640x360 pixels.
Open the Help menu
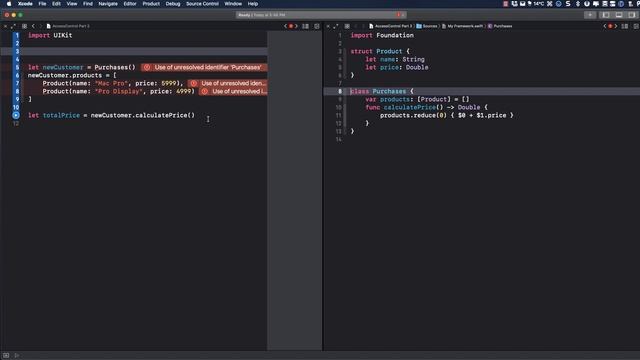[x=253, y=4]
